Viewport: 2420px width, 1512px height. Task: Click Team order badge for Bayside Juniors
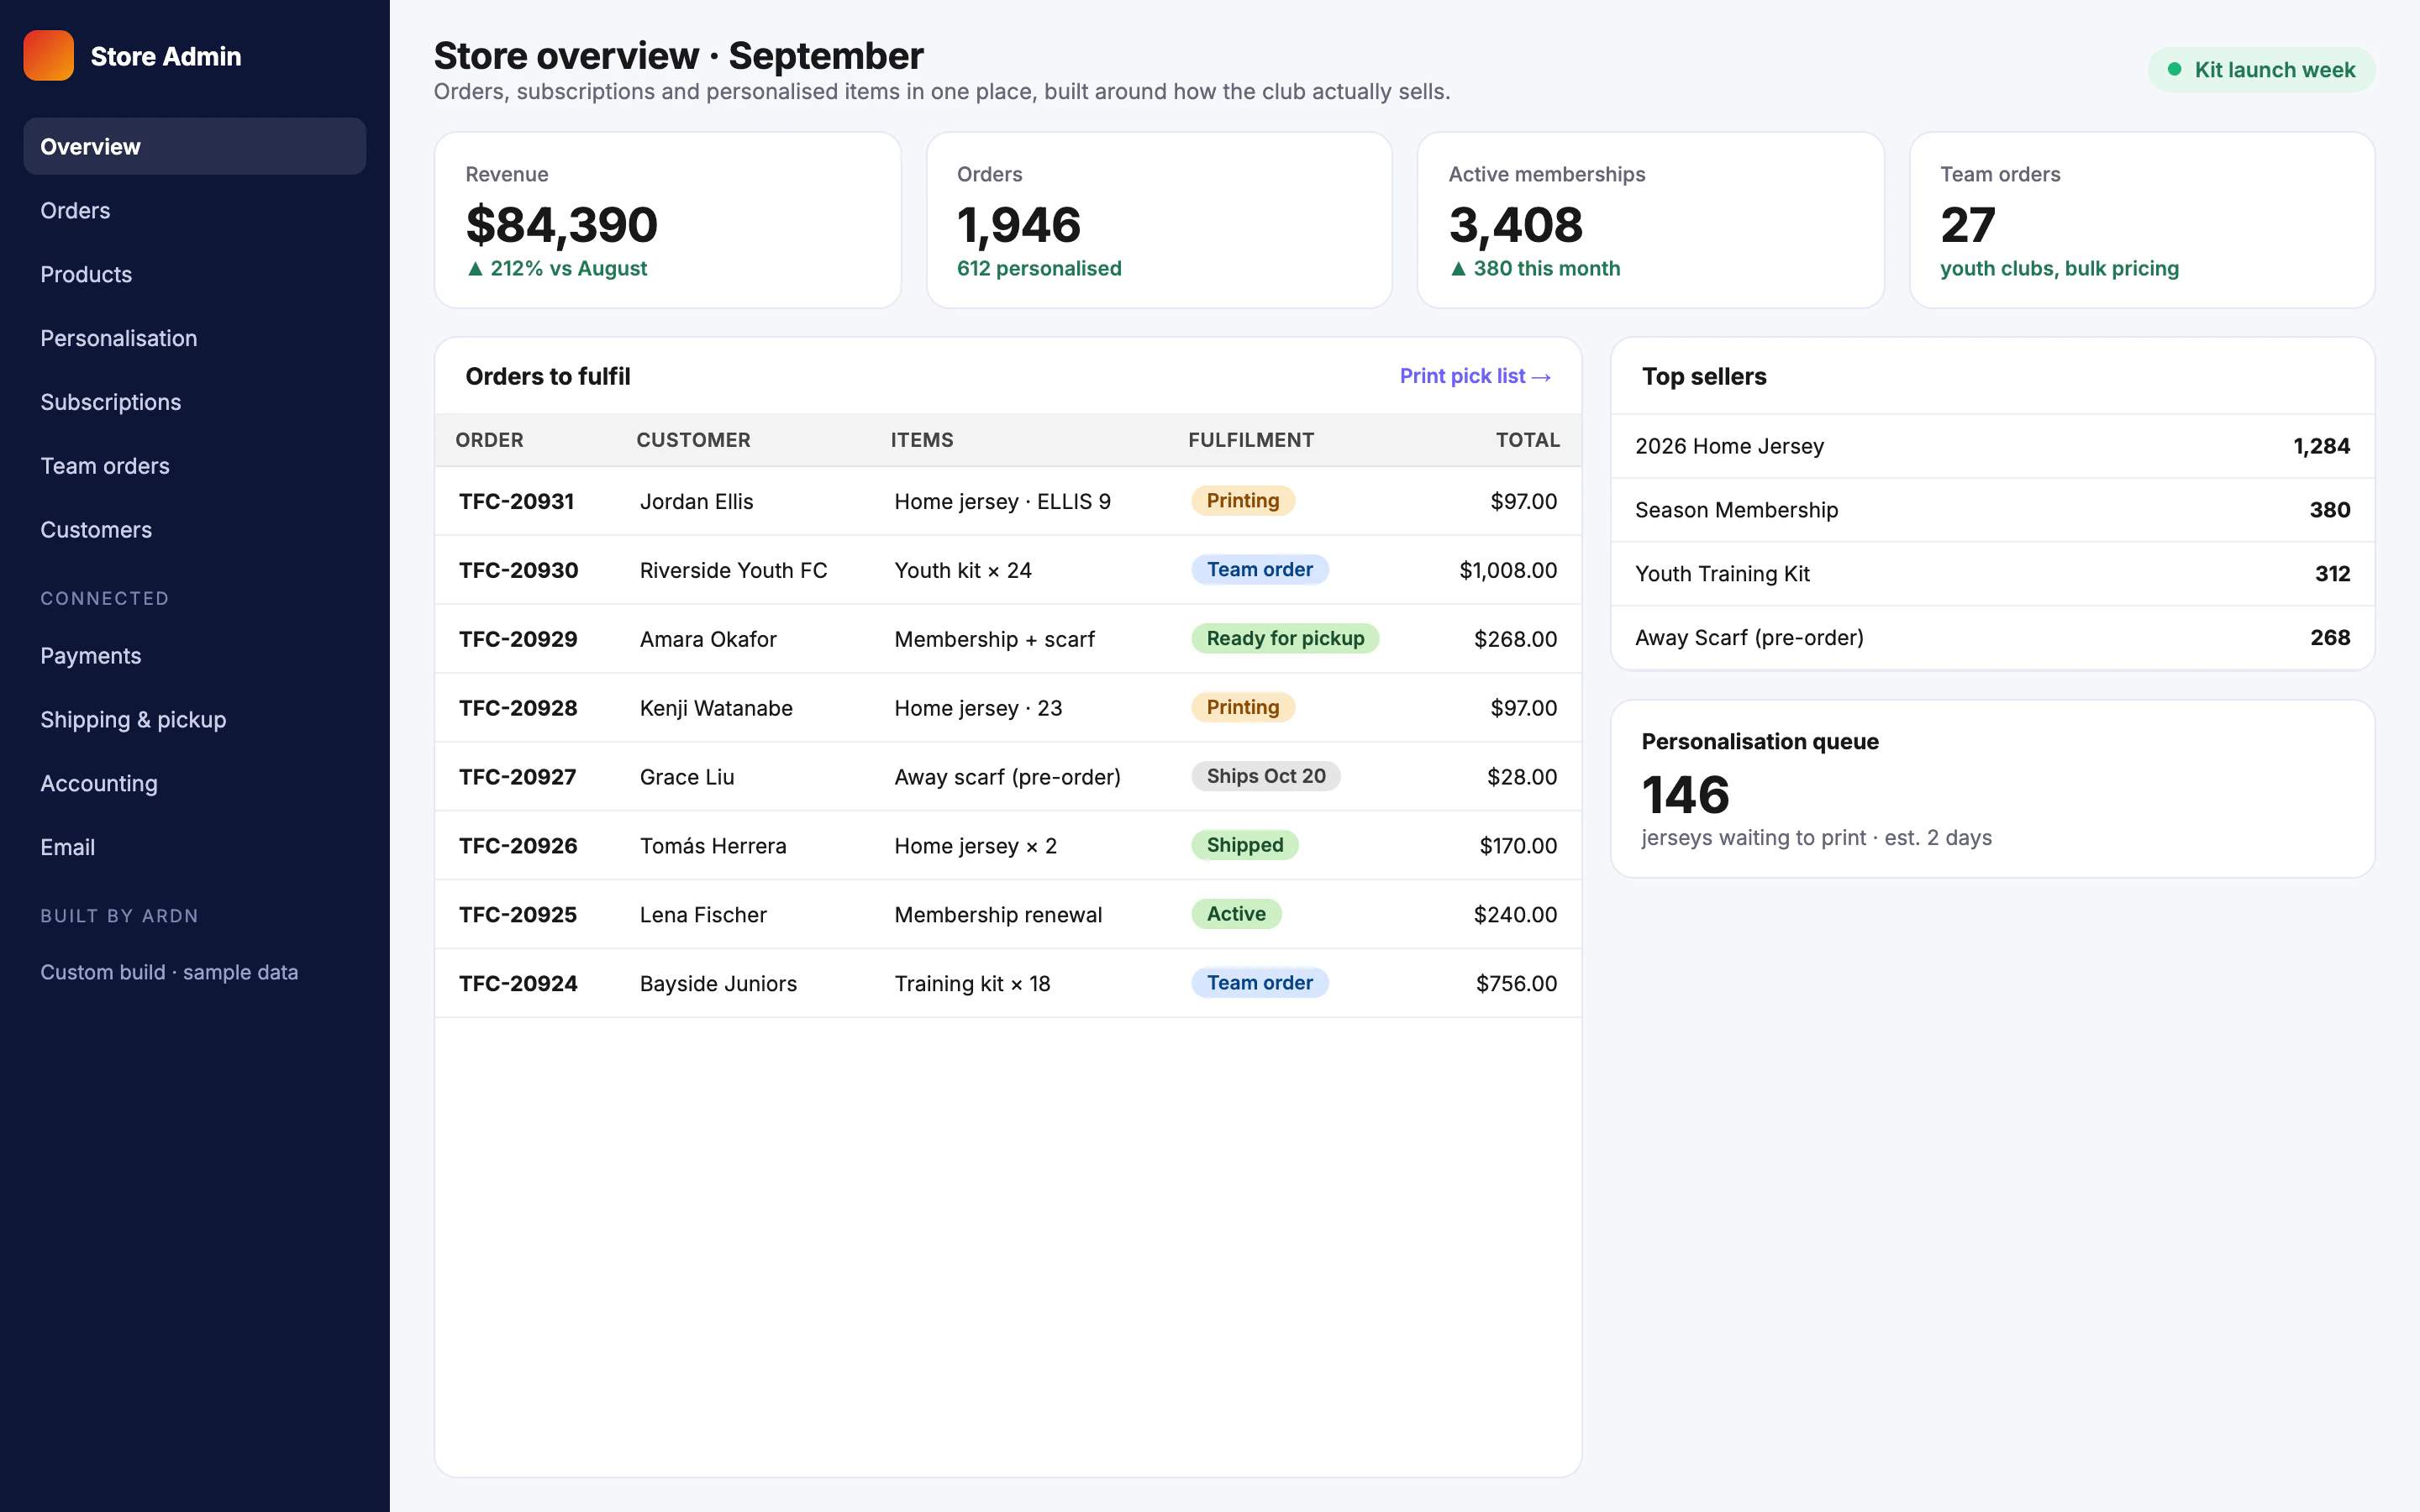[1259, 983]
